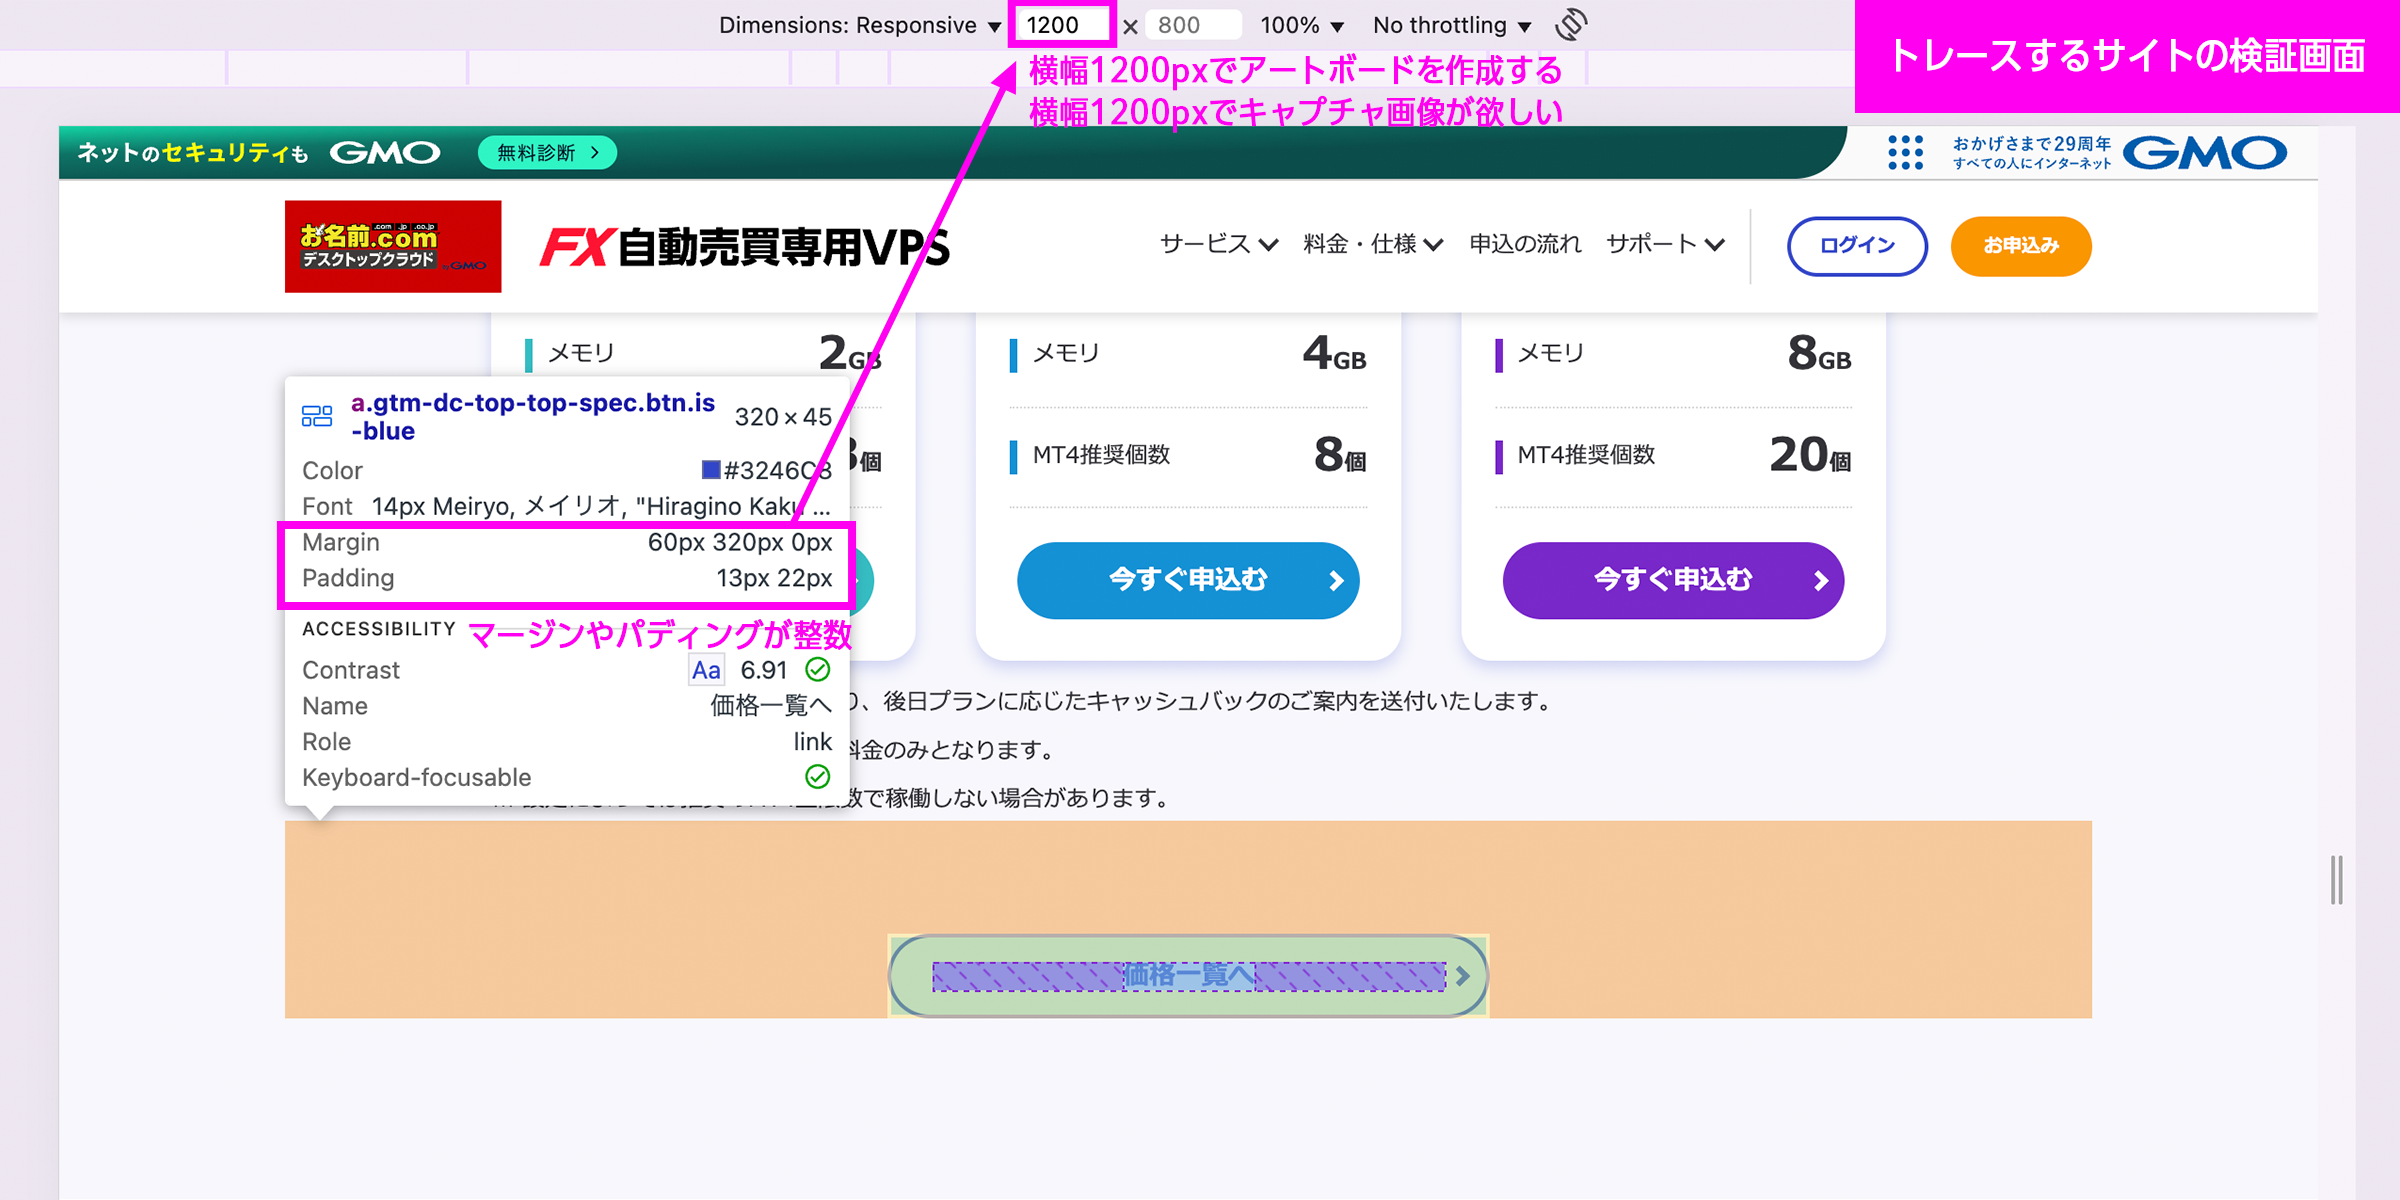Click the viewport width field showing 1200
The image size is (2400, 1200).
1062,25
